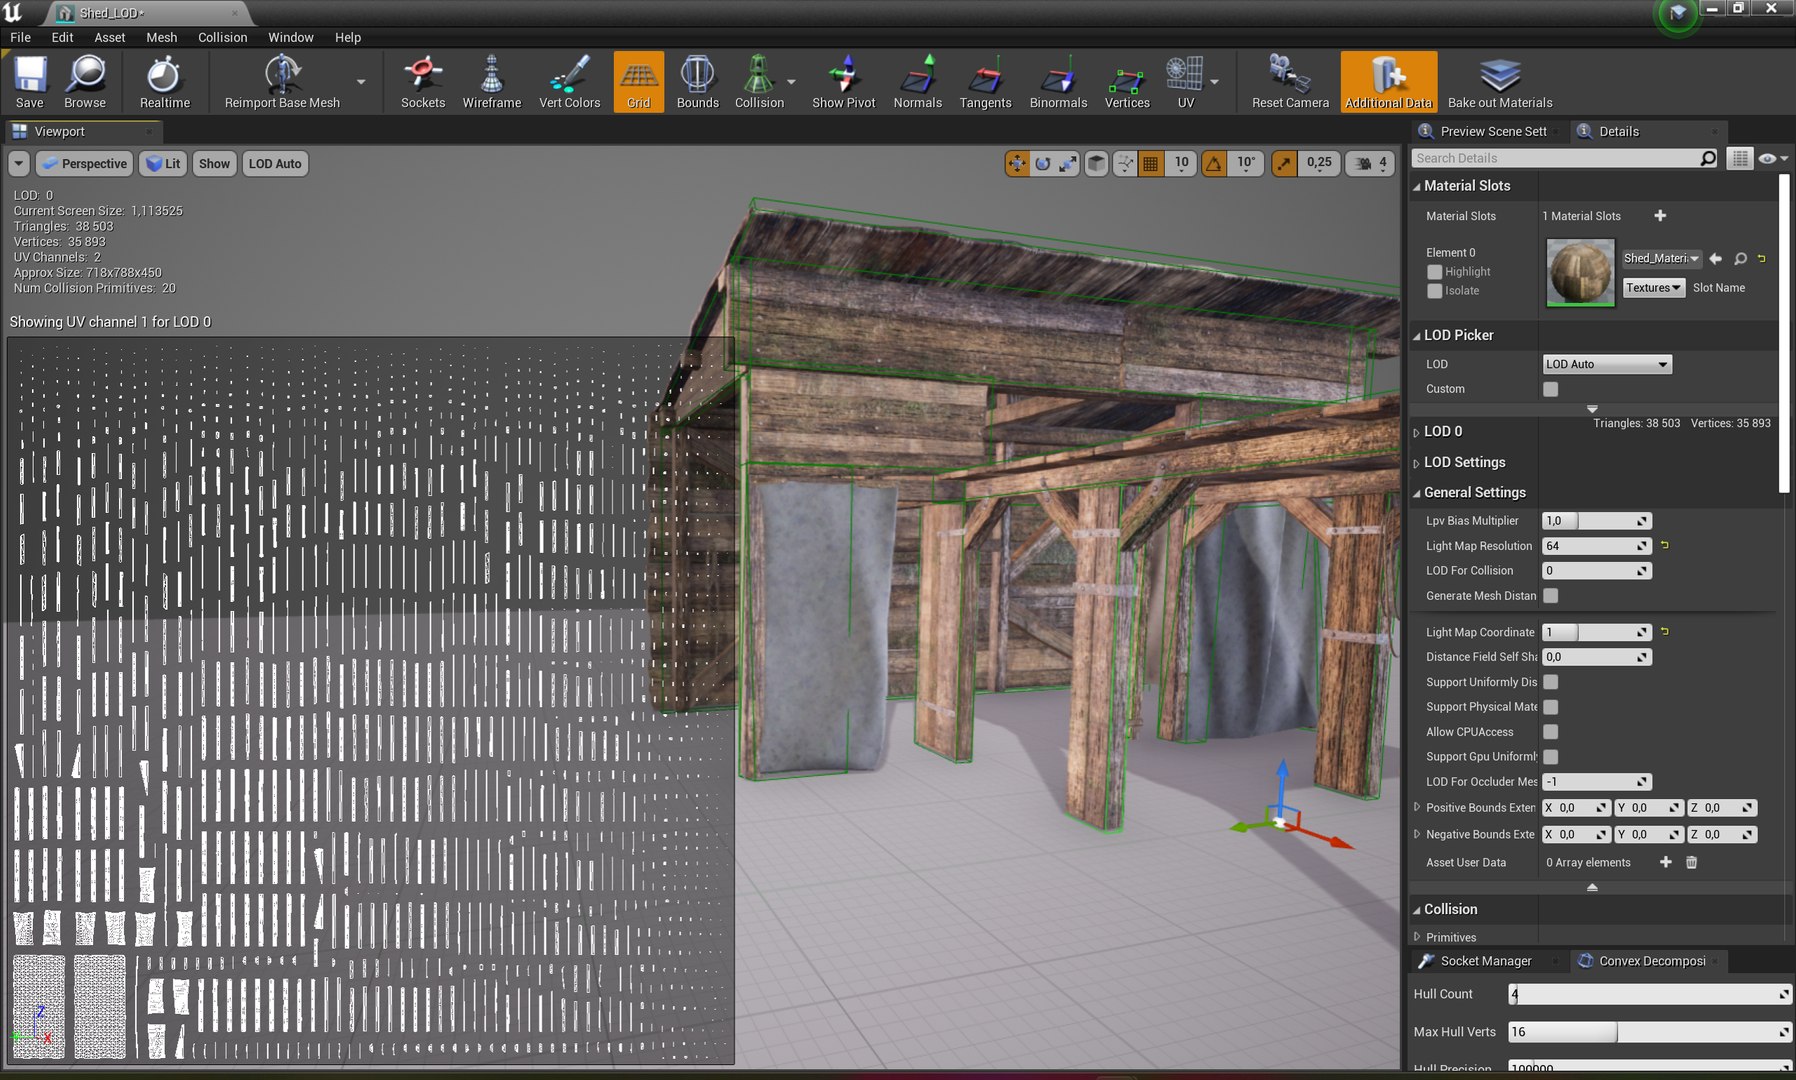Open viewport options dropdown arrow

19,164
